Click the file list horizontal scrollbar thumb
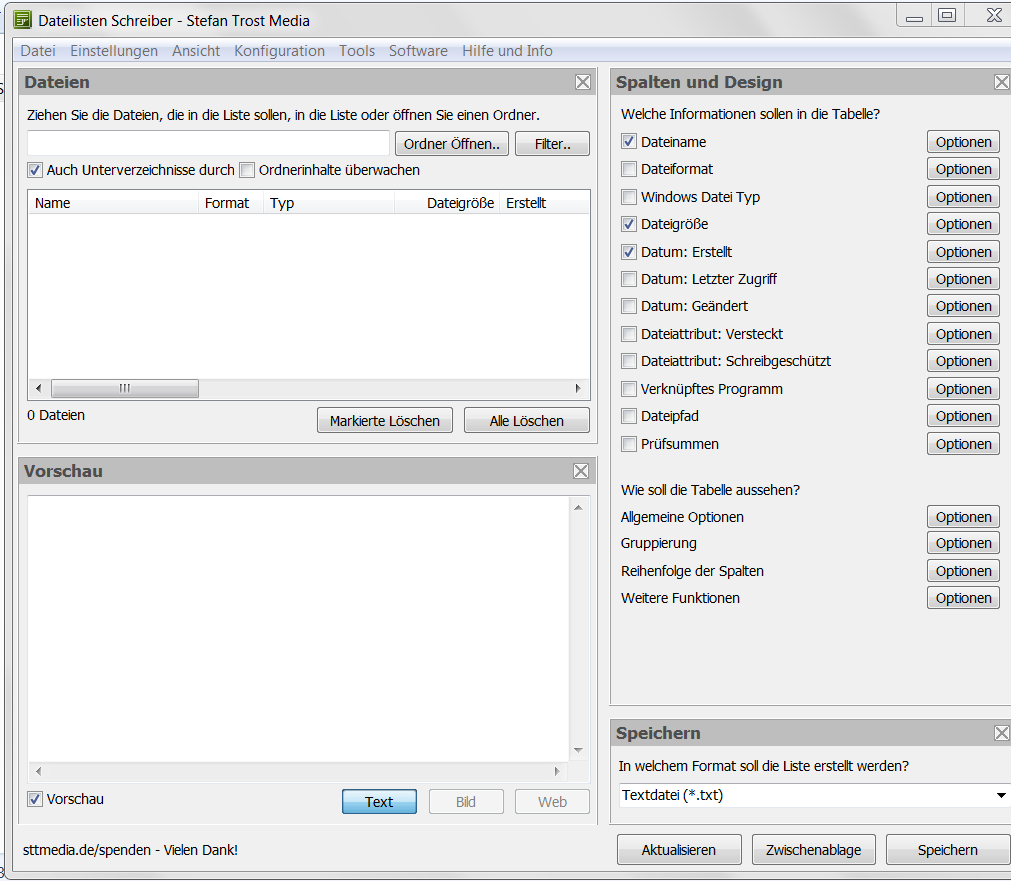 click(125, 389)
